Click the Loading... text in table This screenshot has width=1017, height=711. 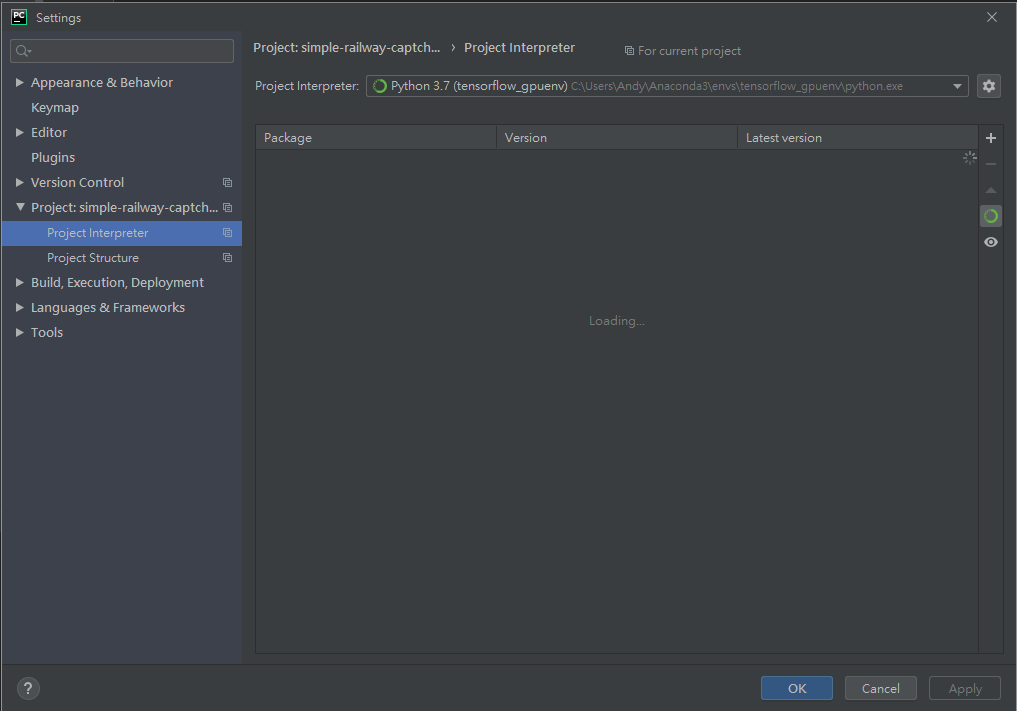pyautogui.click(x=616, y=320)
